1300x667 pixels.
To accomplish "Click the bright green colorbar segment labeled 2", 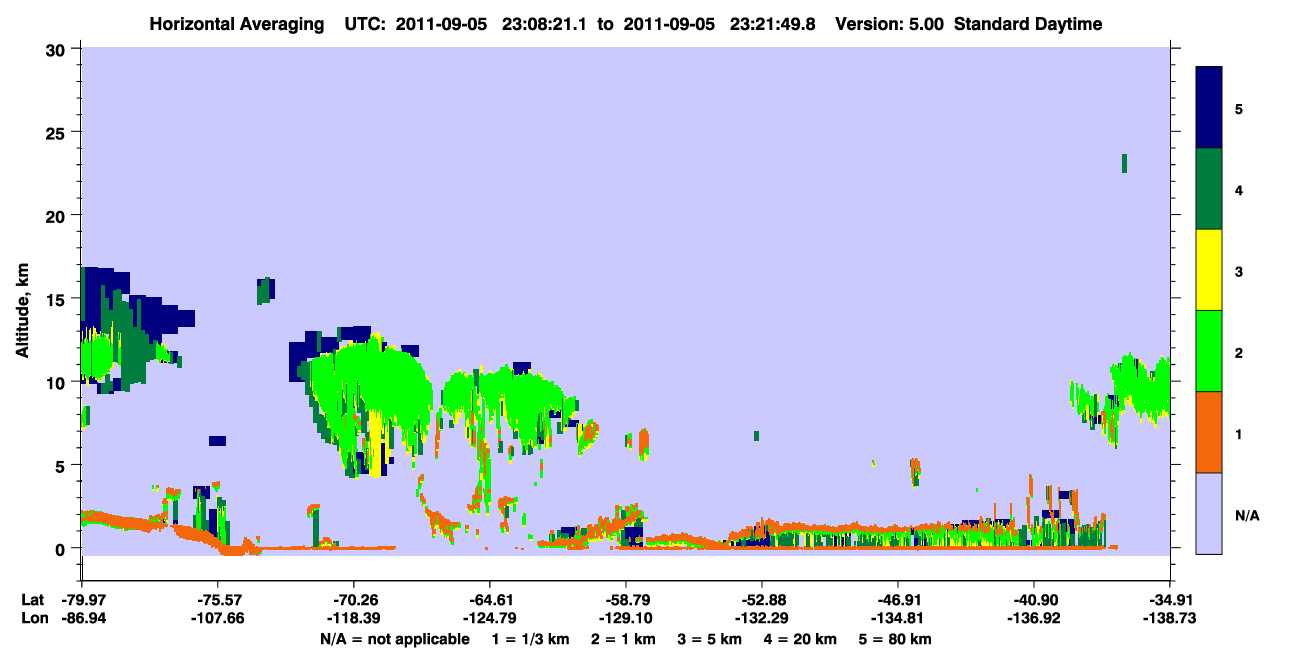I will [1209, 351].
